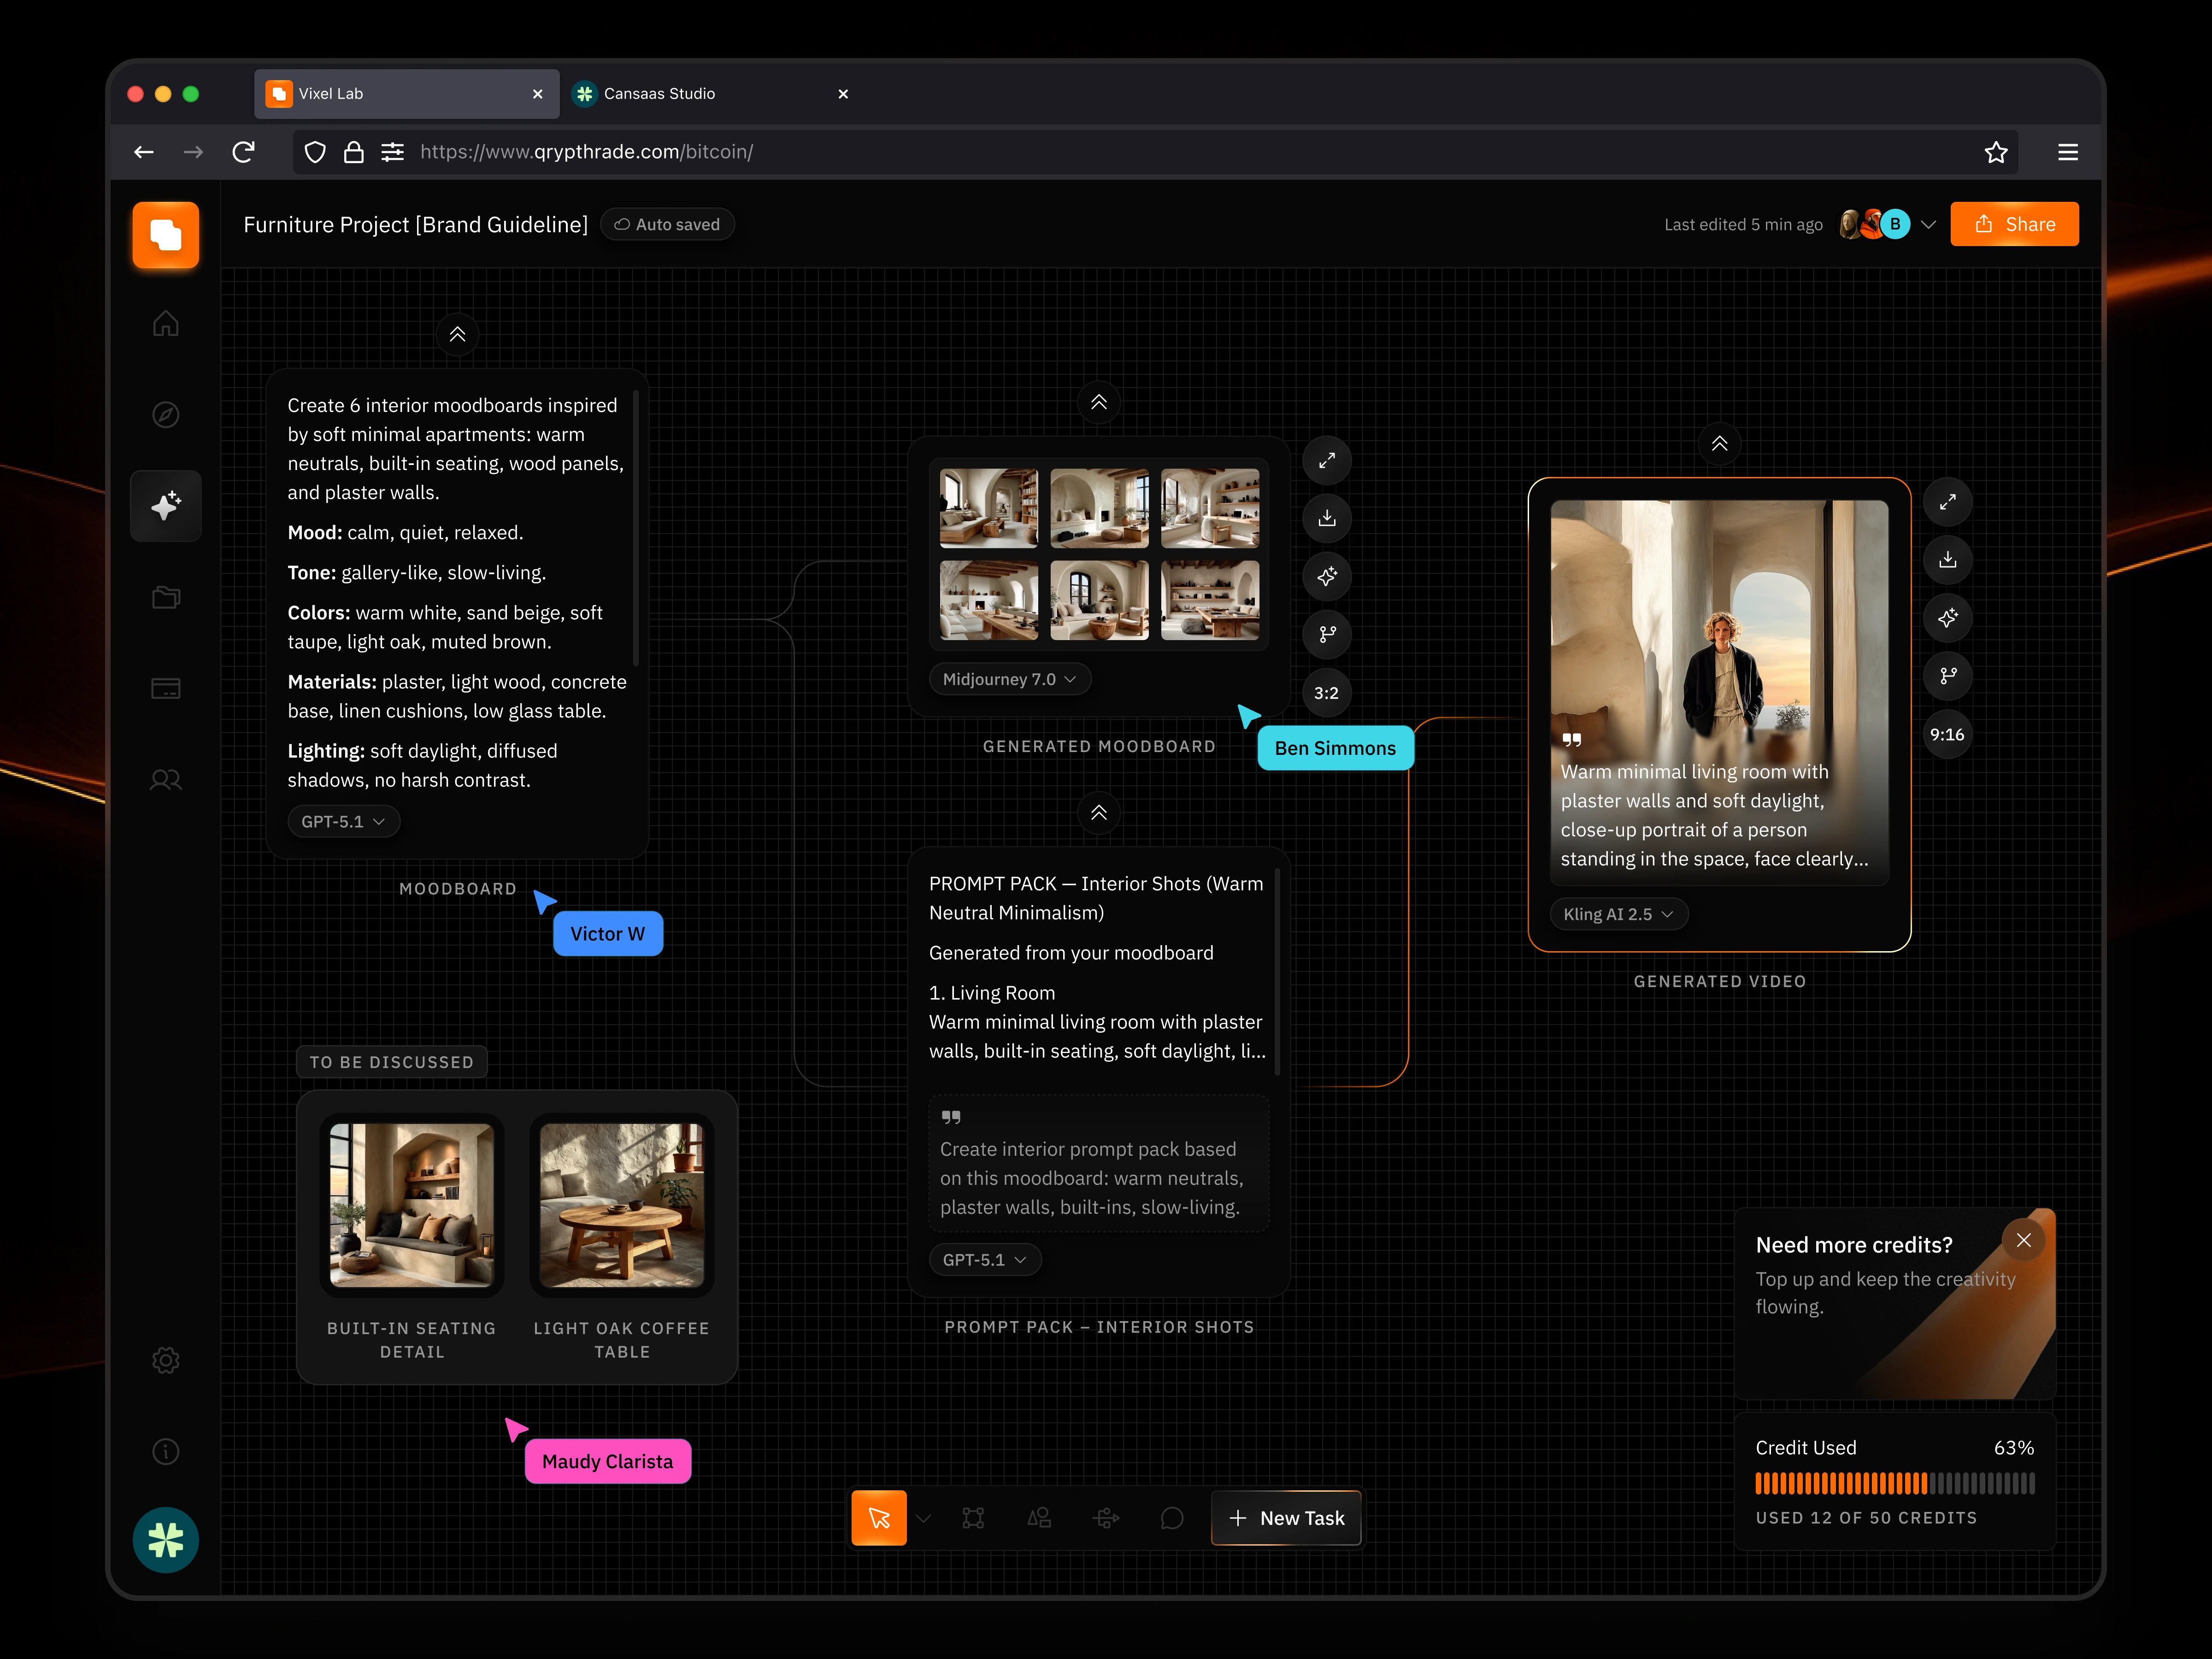2212x1659 pixels.
Task: Select the frame tool in bottom toolbar
Action: coord(973,1518)
